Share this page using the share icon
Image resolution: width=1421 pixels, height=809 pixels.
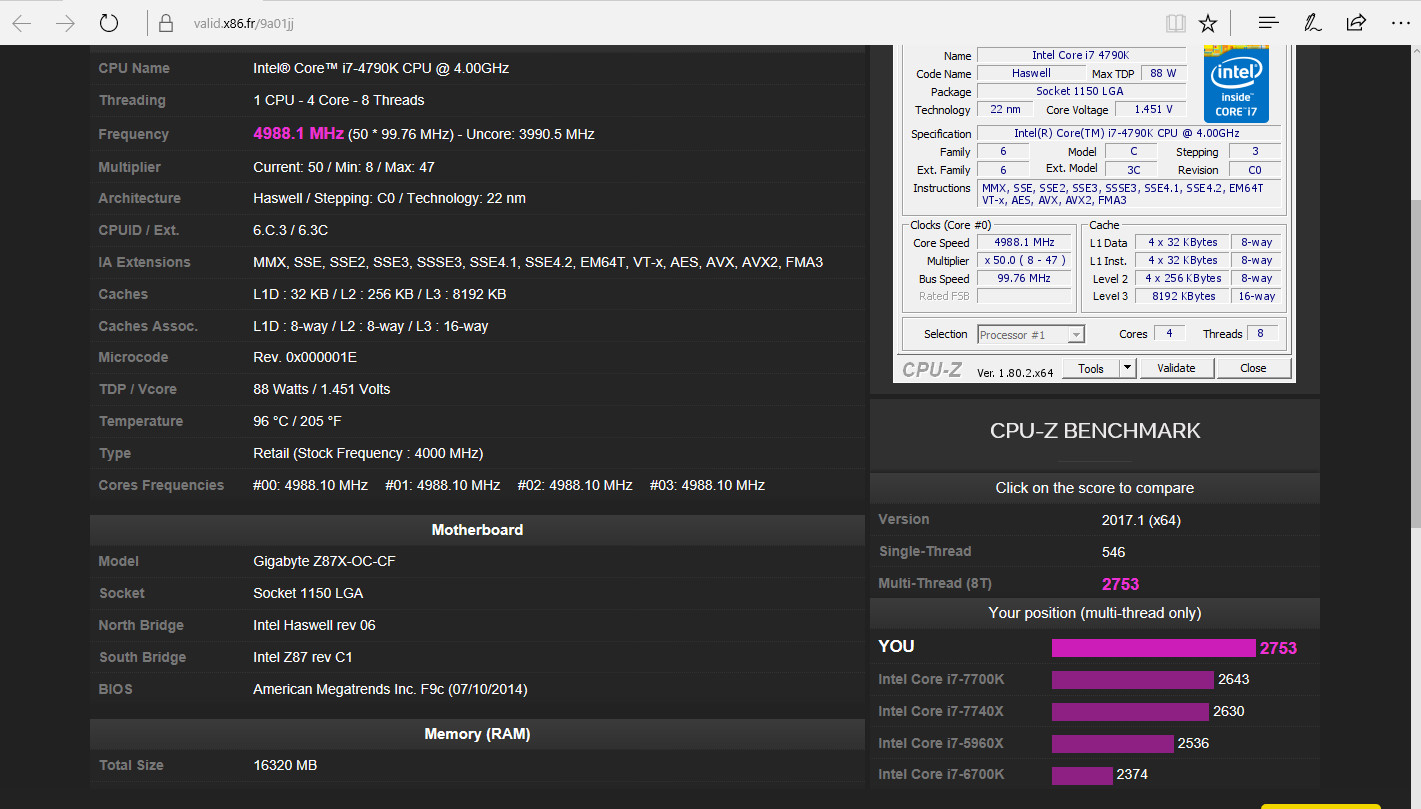coord(1356,23)
